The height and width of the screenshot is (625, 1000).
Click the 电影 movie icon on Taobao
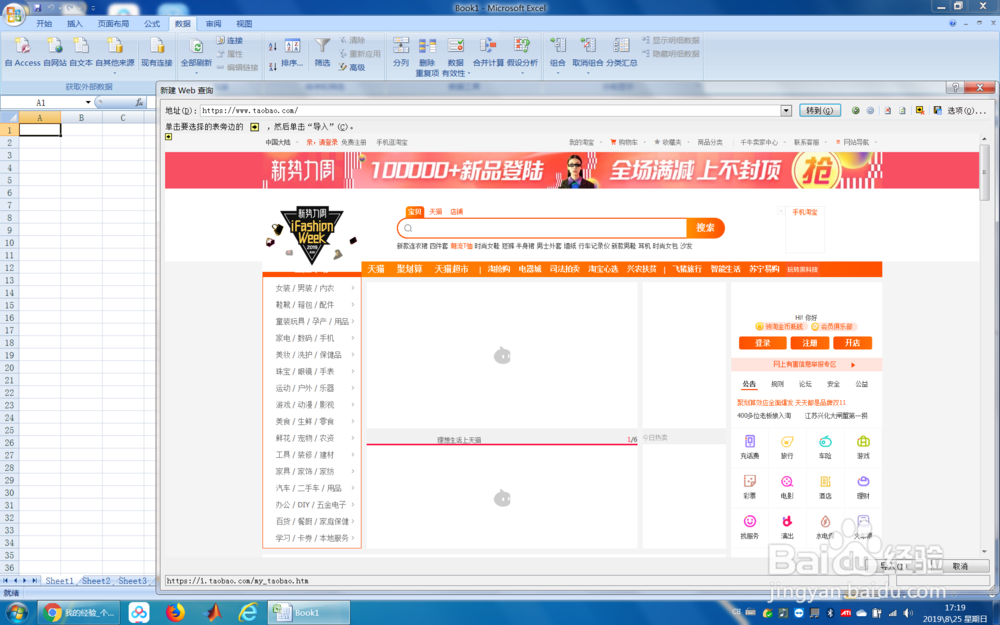(x=787, y=482)
